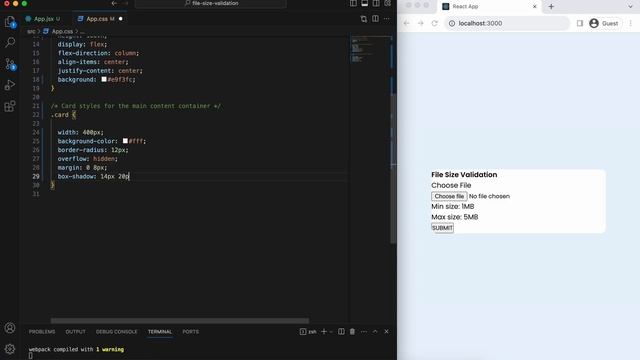The height and width of the screenshot is (360, 640).
Task: View site information icon in address bar
Action: (452, 23)
